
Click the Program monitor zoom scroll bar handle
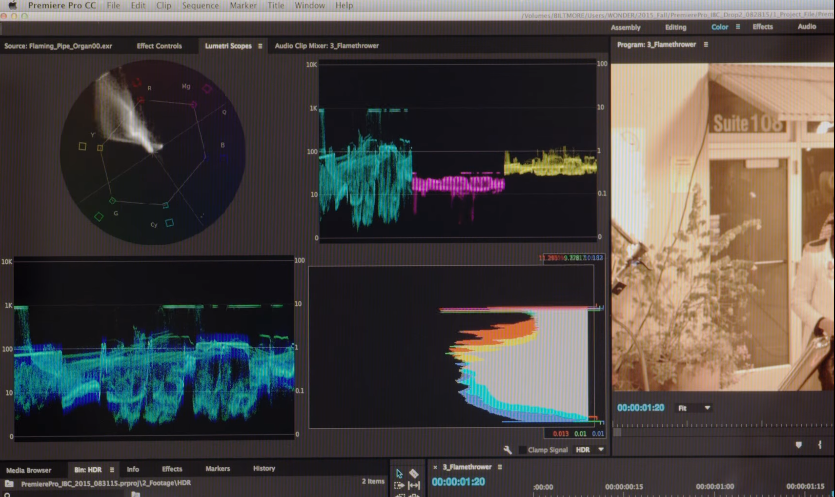(617, 432)
